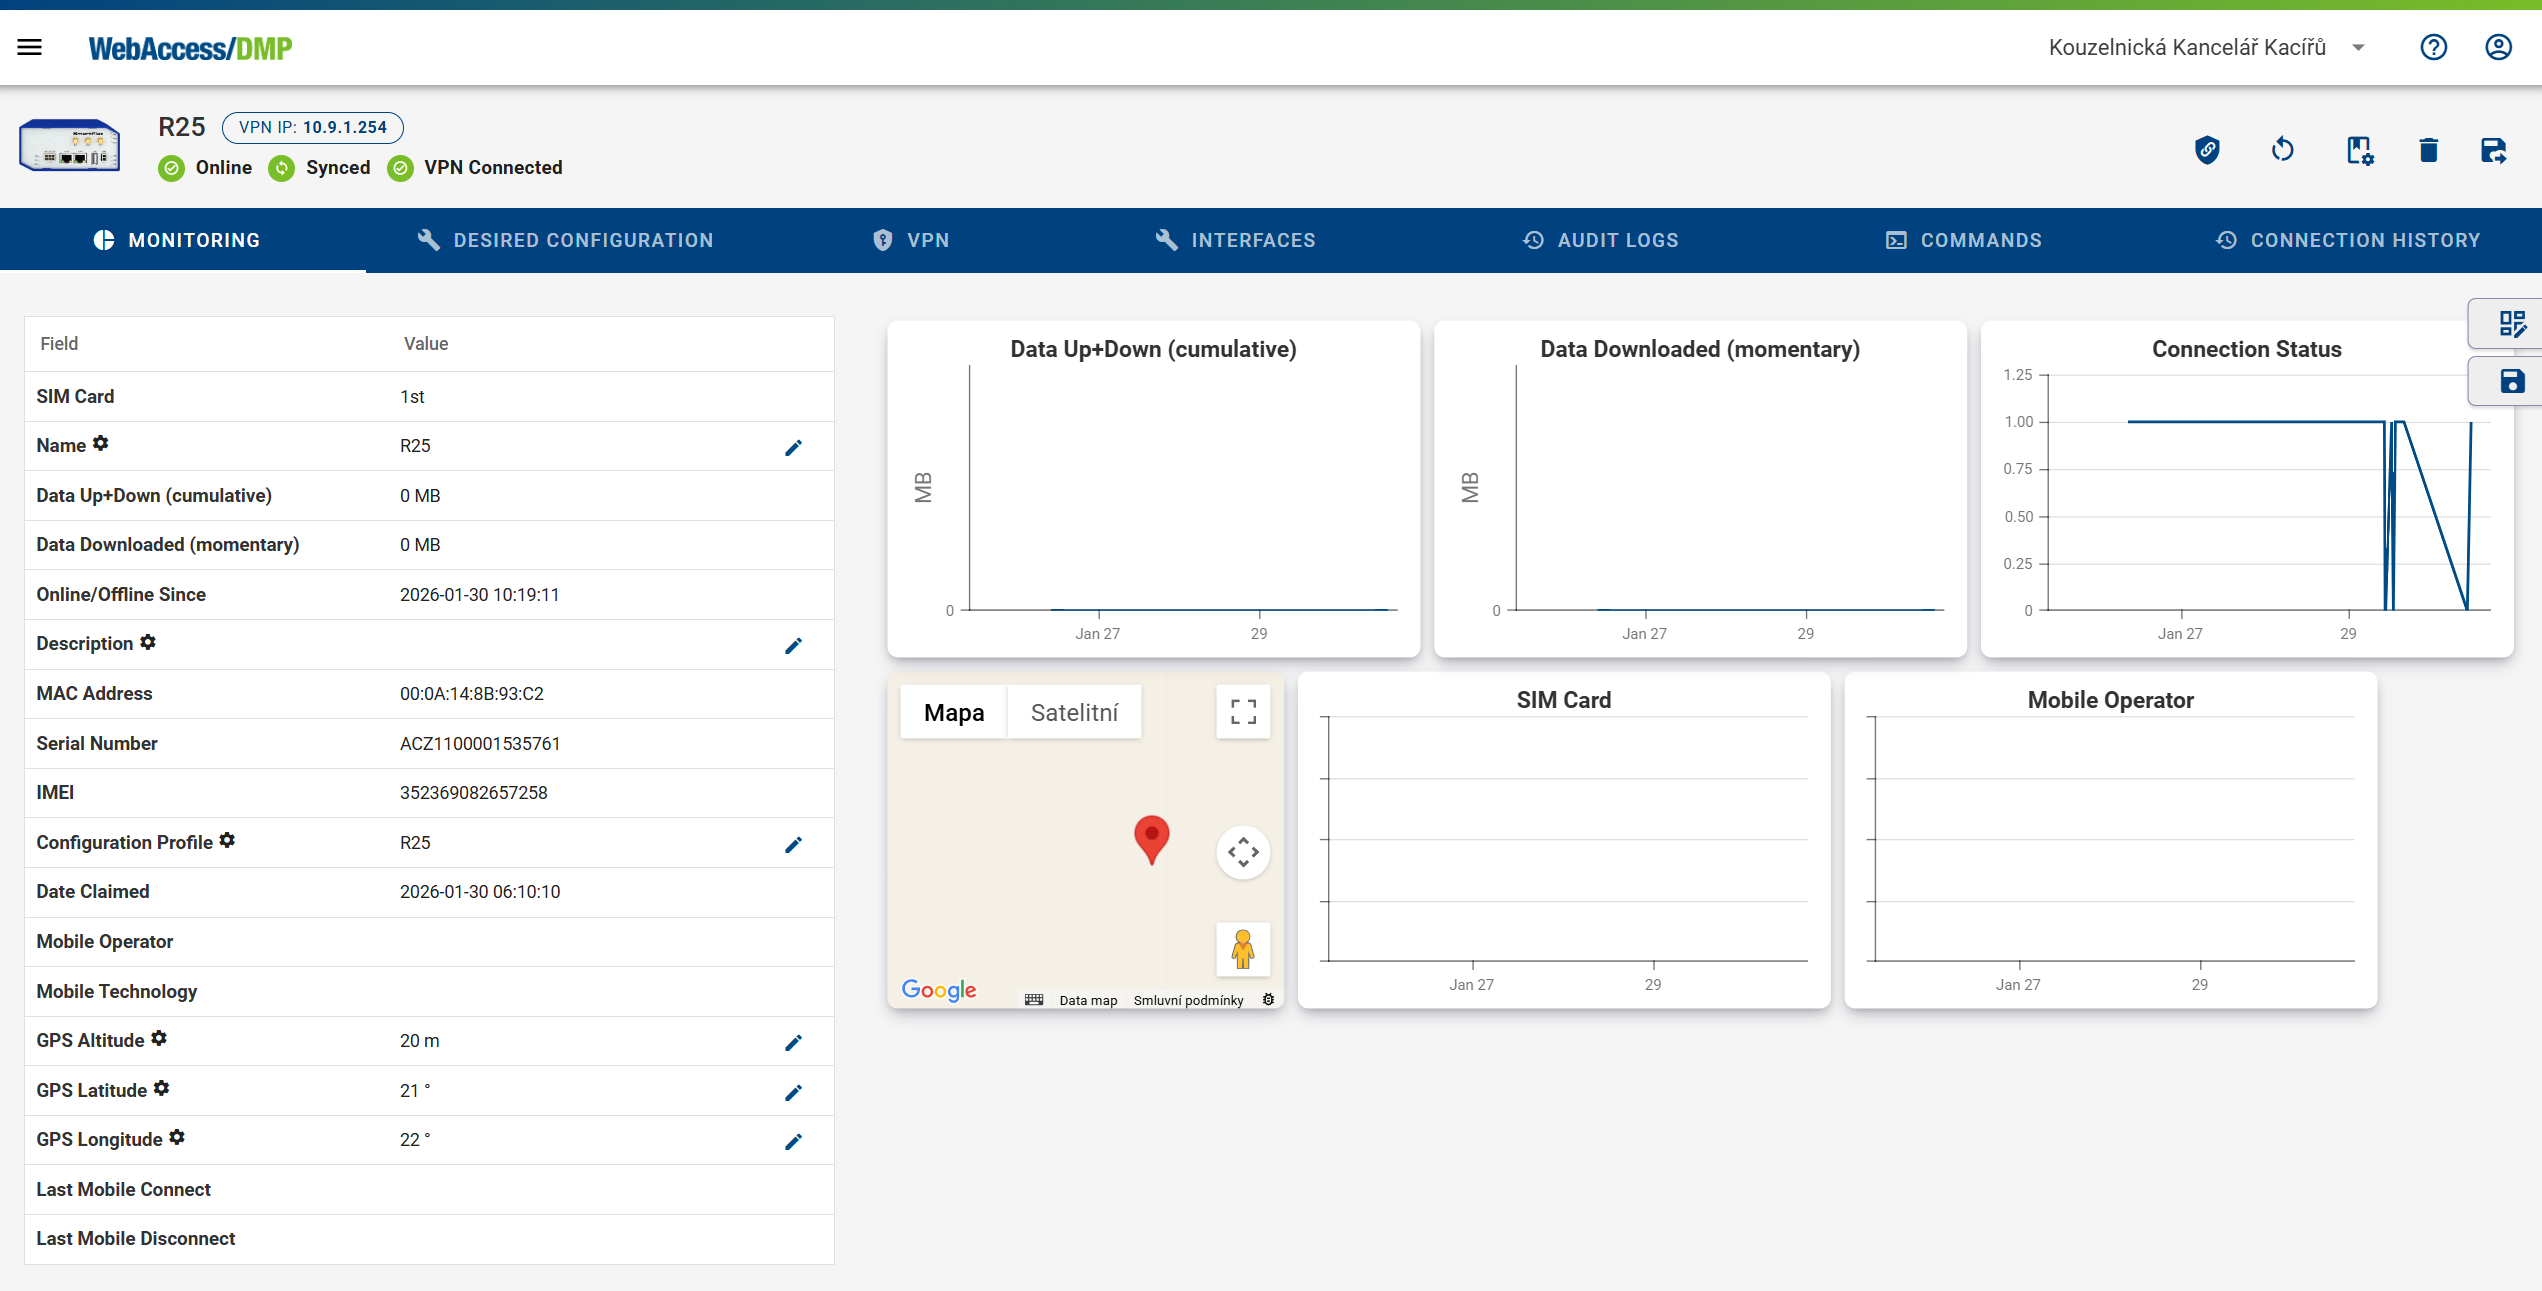Delete the R25 device via trash icon
The image size is (2542, 1291).
(2429, 150)
